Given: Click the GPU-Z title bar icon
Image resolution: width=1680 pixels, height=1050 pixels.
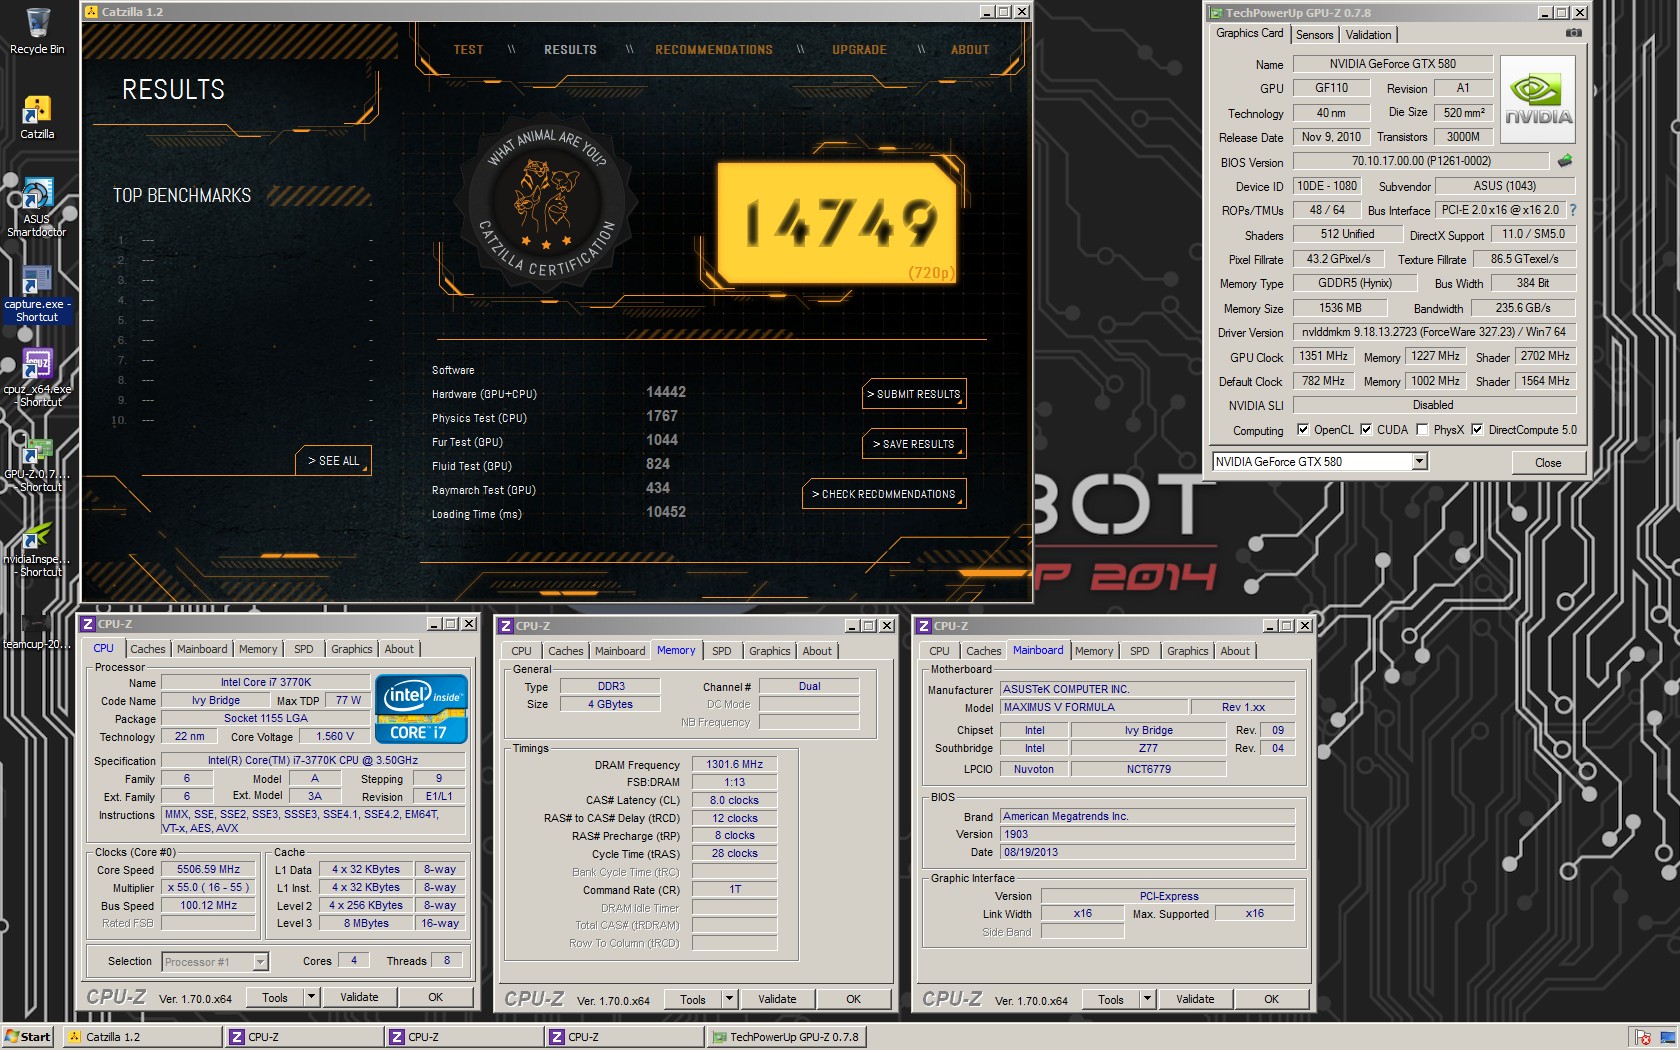Looking at the screenshot, I should click(x=1216, y=13).
